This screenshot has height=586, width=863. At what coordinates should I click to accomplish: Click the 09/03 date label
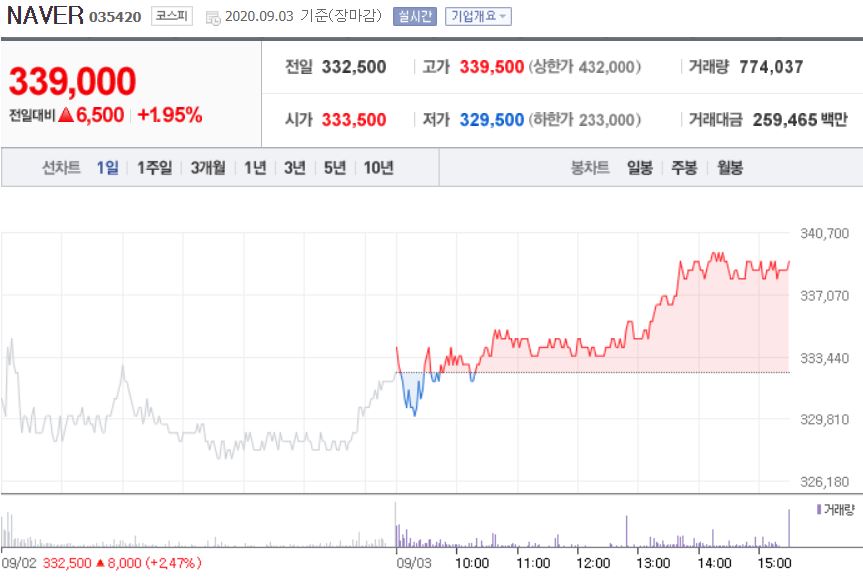click(414, 563)
